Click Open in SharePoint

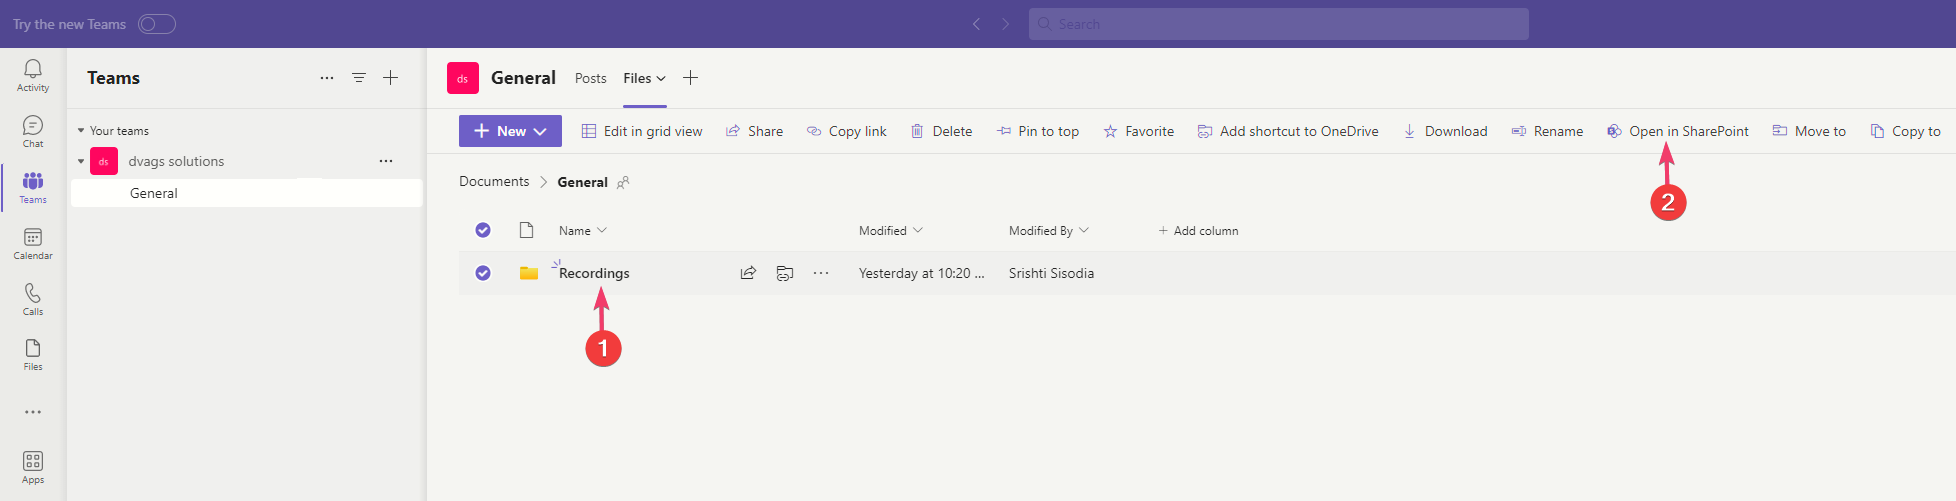tap(1678, 131)
